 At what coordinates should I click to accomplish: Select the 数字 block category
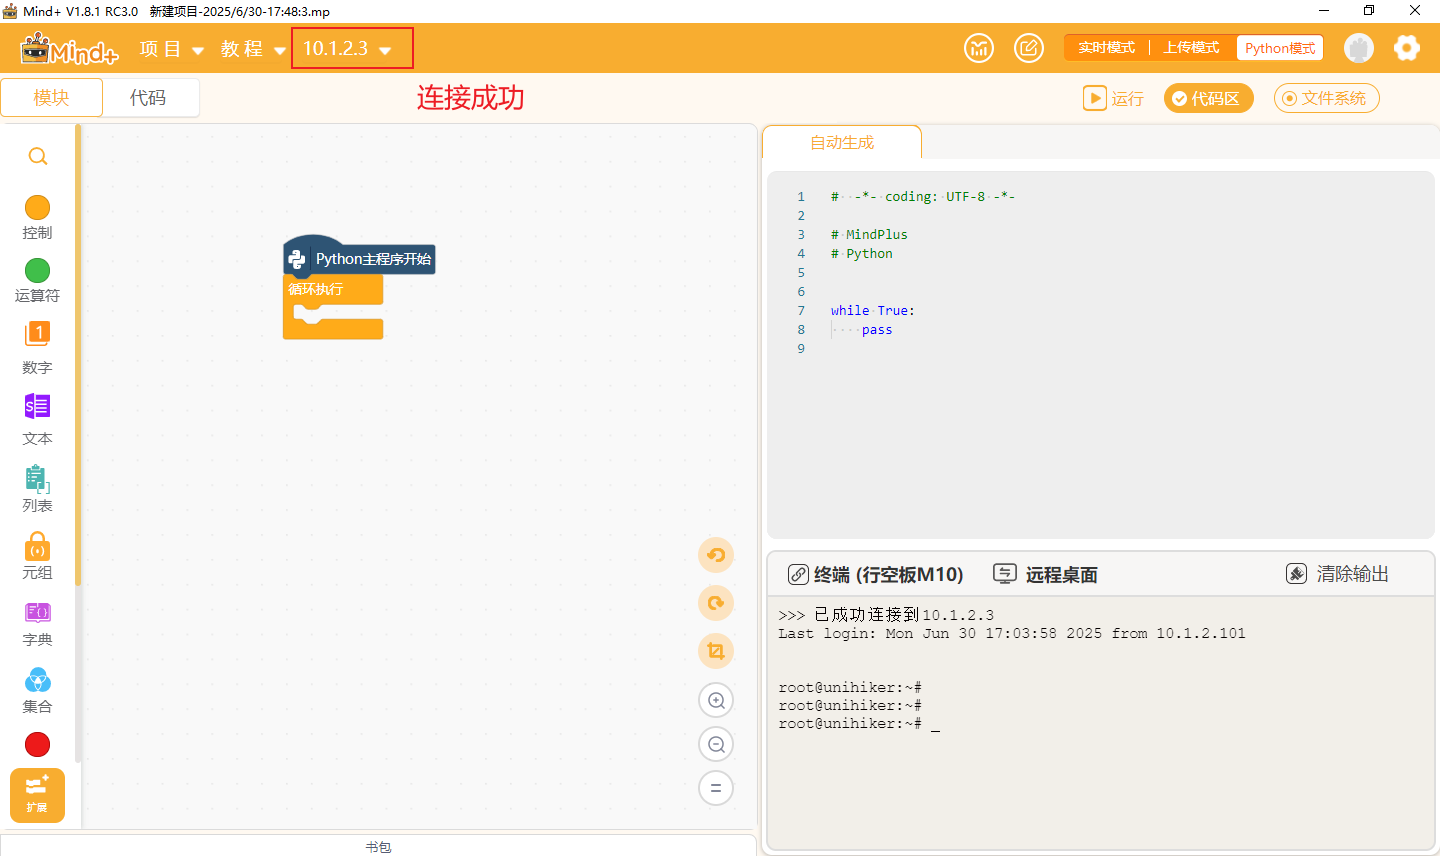tap(37, 348)
